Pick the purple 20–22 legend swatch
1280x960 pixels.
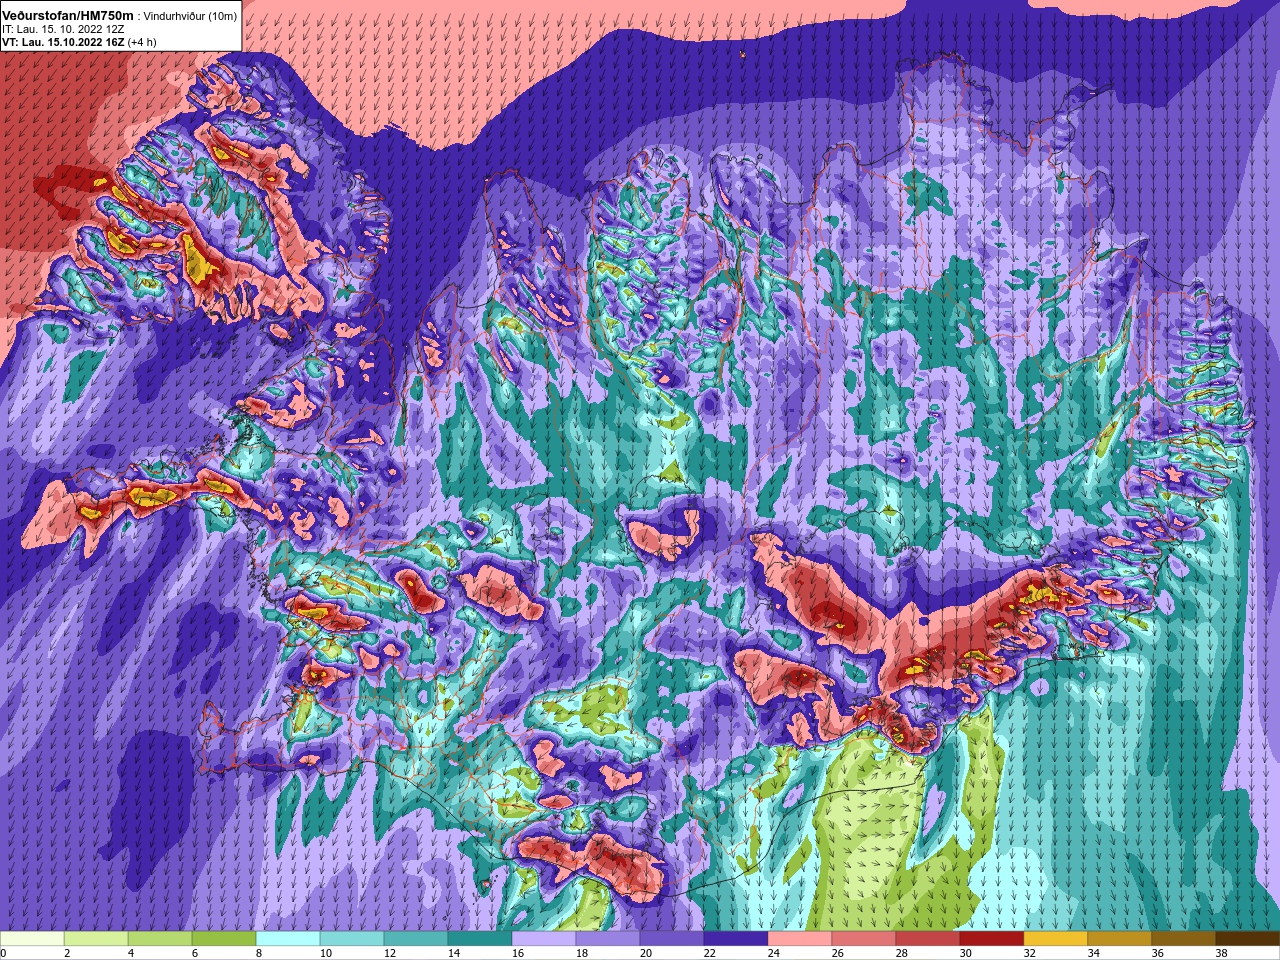[672, 939]
